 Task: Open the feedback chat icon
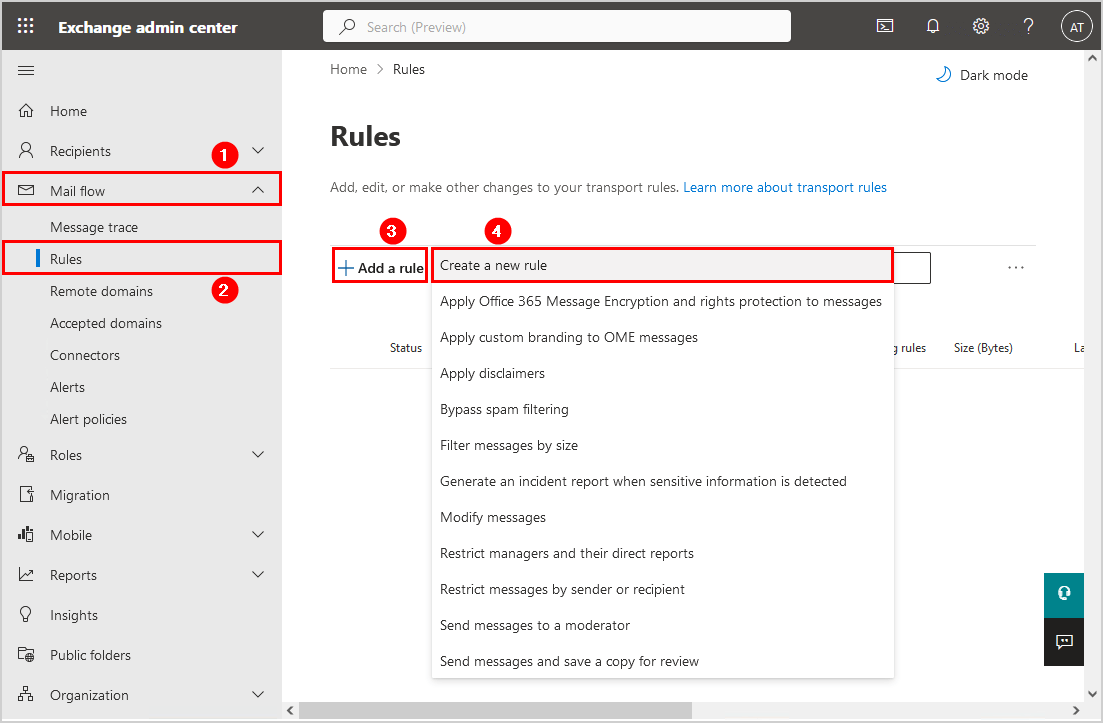[1064, 641]
